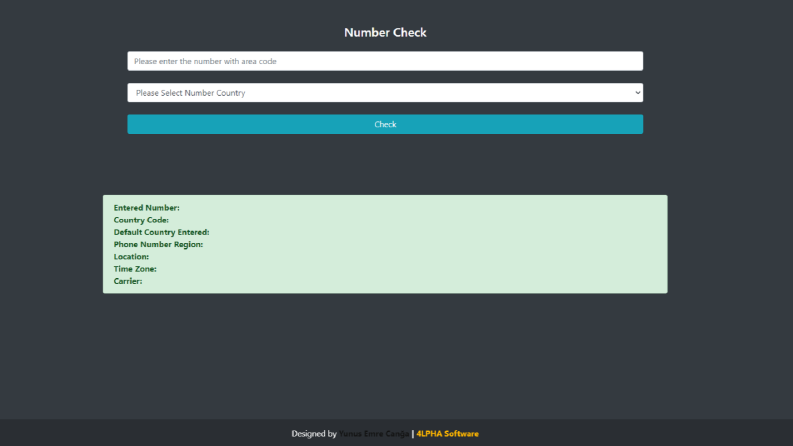Select the Time Zone label

tap(135, 269)
